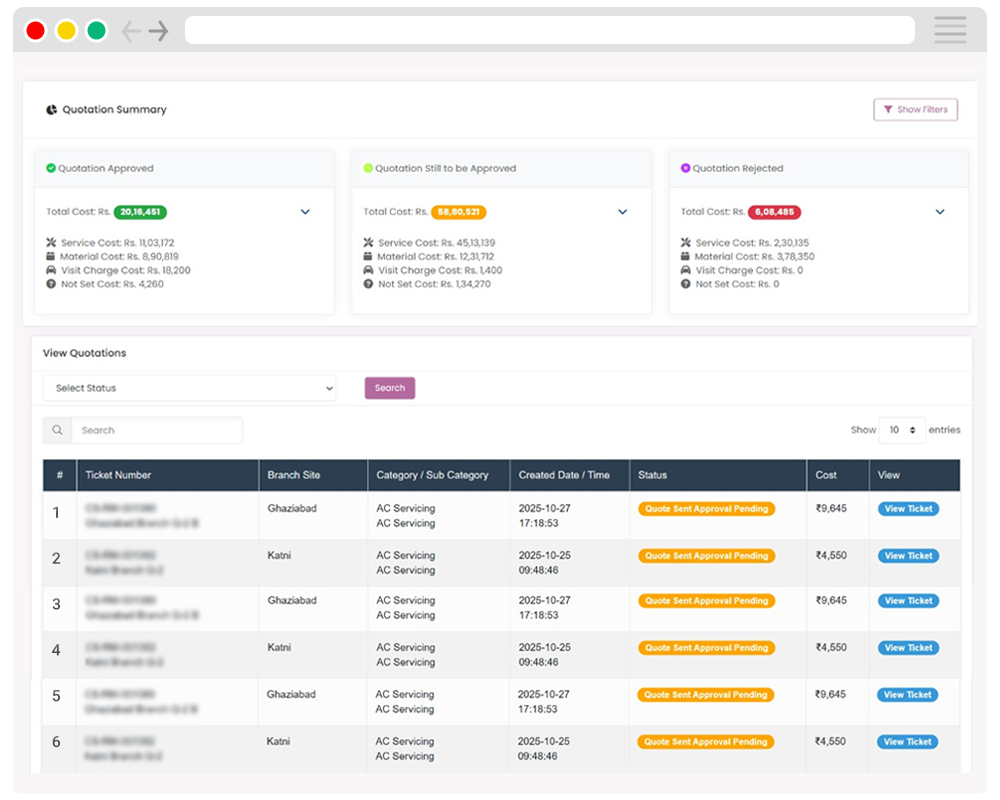Click the green Quotation Approved check icon
The height and width of the screenshot is (800, 1000).
pos(51,168)
